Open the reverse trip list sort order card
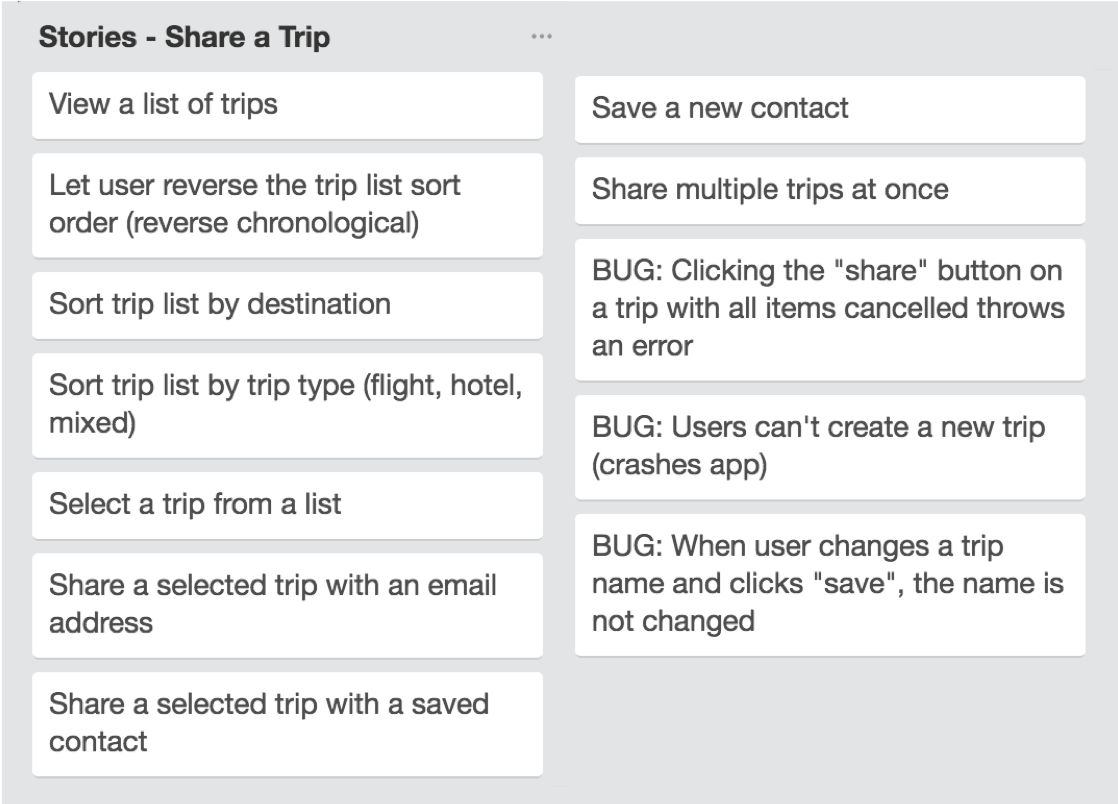1118x804 pixels. coord(287,204)
